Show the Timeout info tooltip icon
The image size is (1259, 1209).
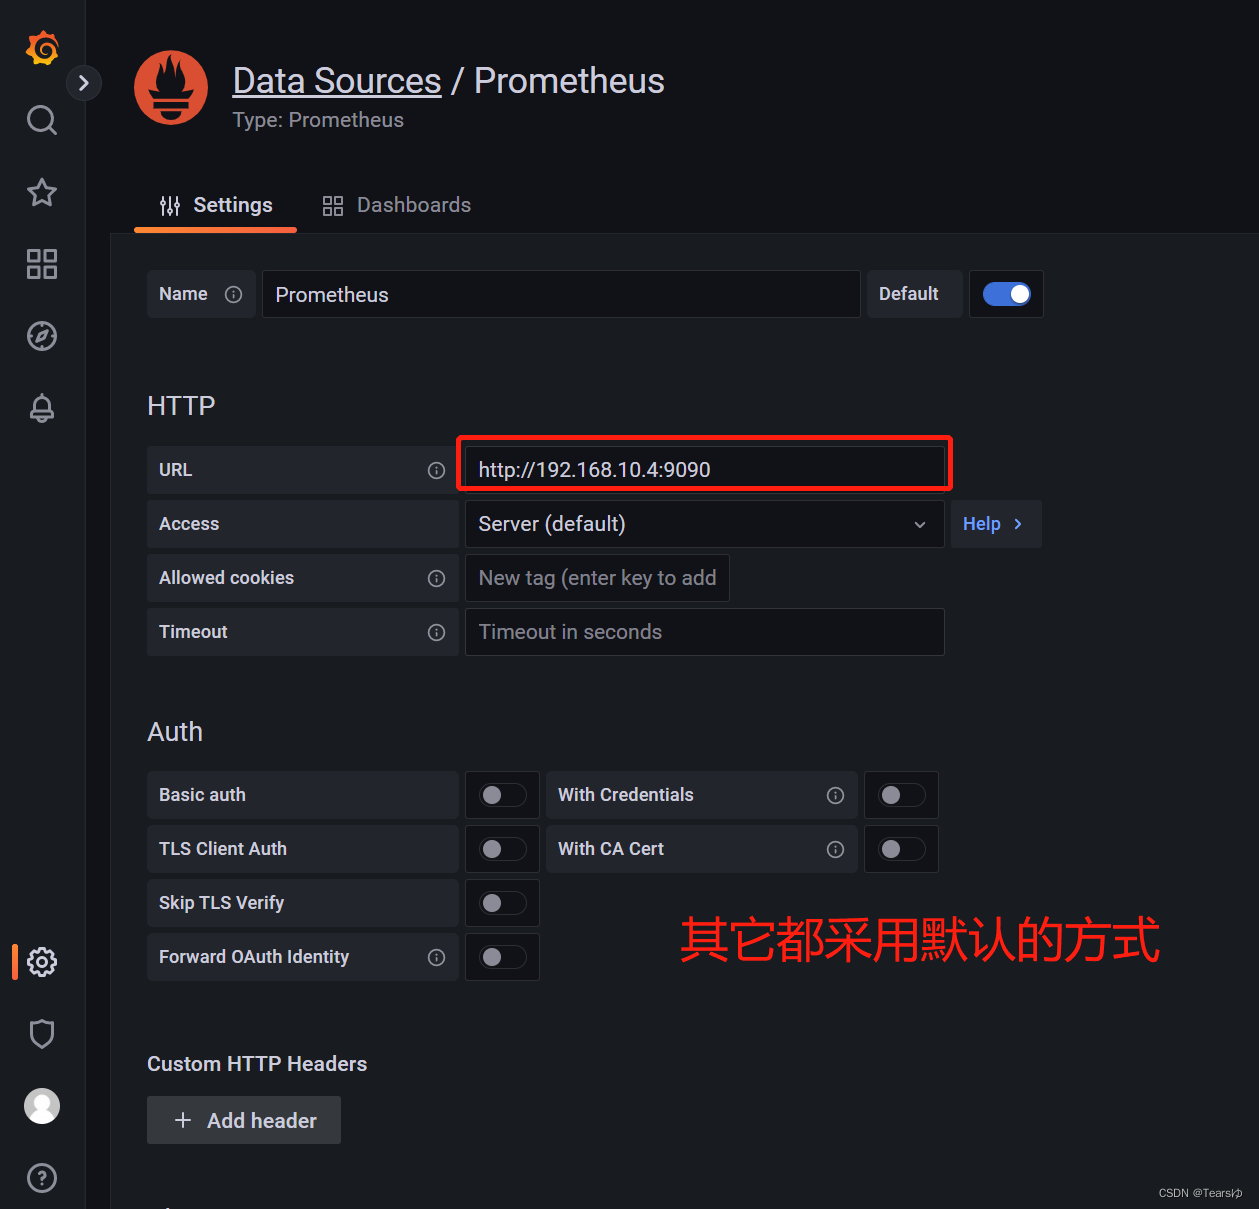point(436,632)
